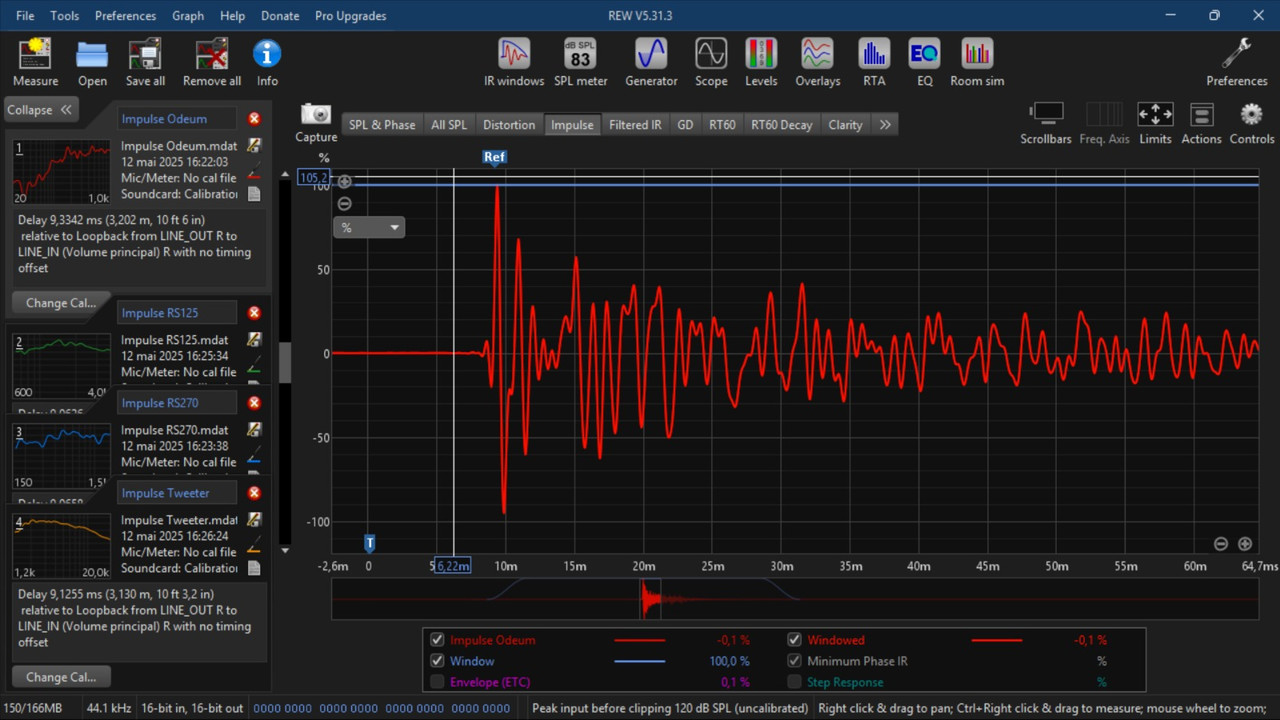Open a measurement file

(x=92, y=62)
